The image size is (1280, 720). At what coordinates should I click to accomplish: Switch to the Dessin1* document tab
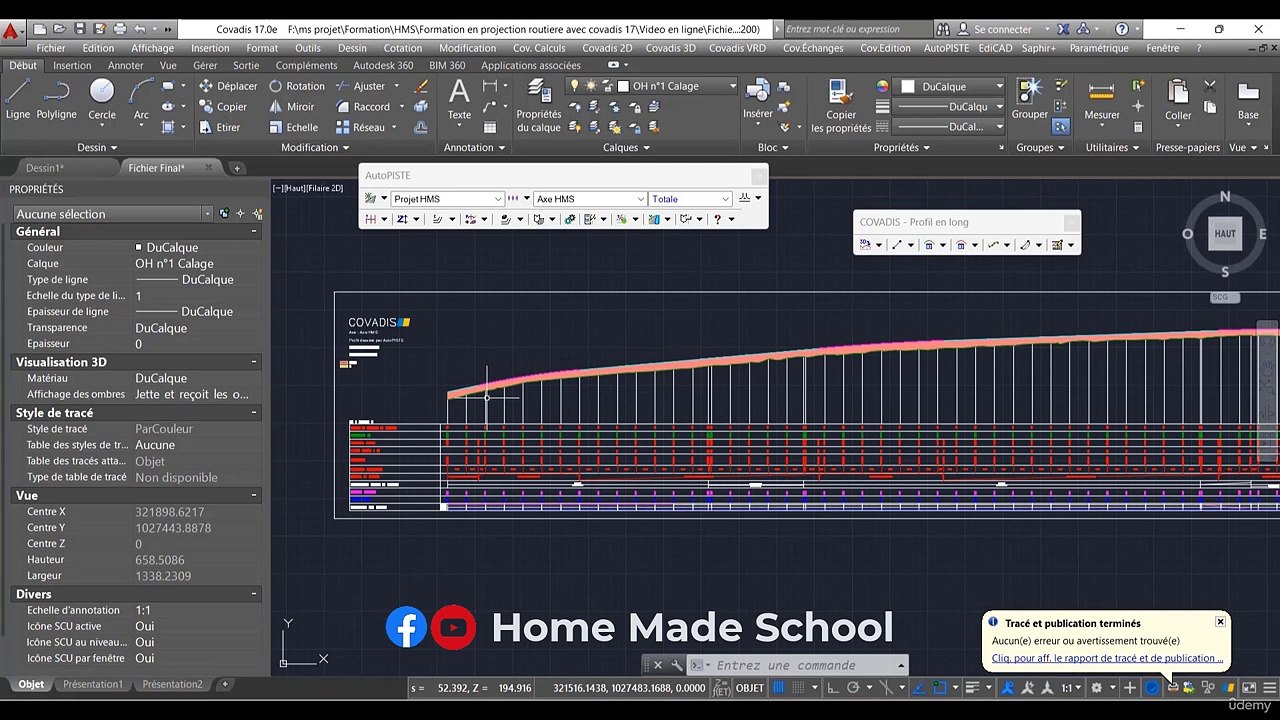click(45, 168)
